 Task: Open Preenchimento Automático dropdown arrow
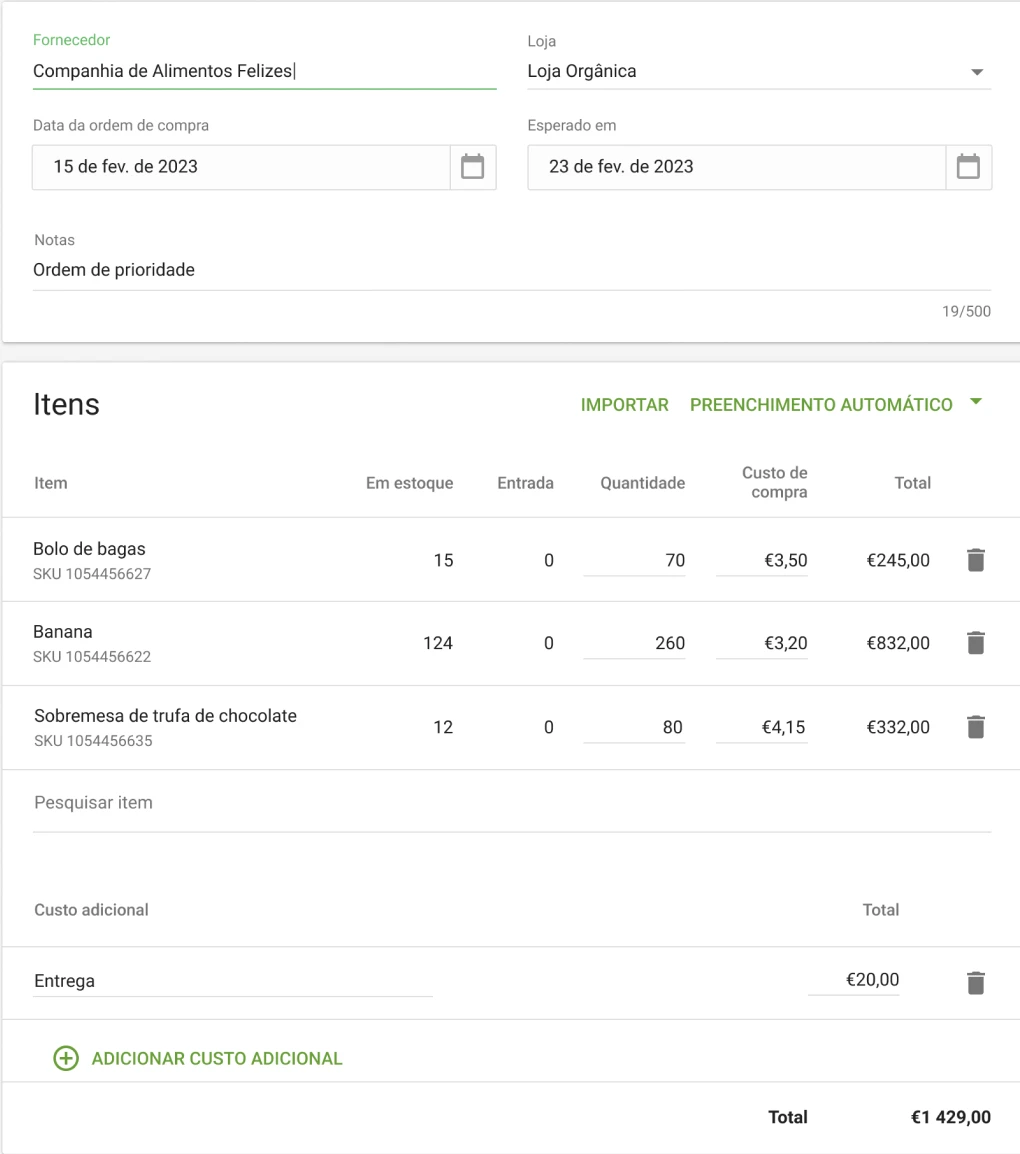click(976, 403)
